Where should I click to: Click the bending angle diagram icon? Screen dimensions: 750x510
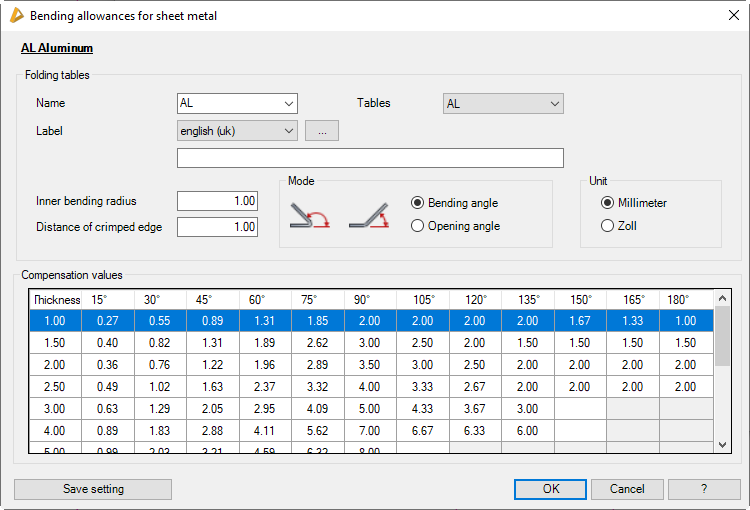pos(309,215)
